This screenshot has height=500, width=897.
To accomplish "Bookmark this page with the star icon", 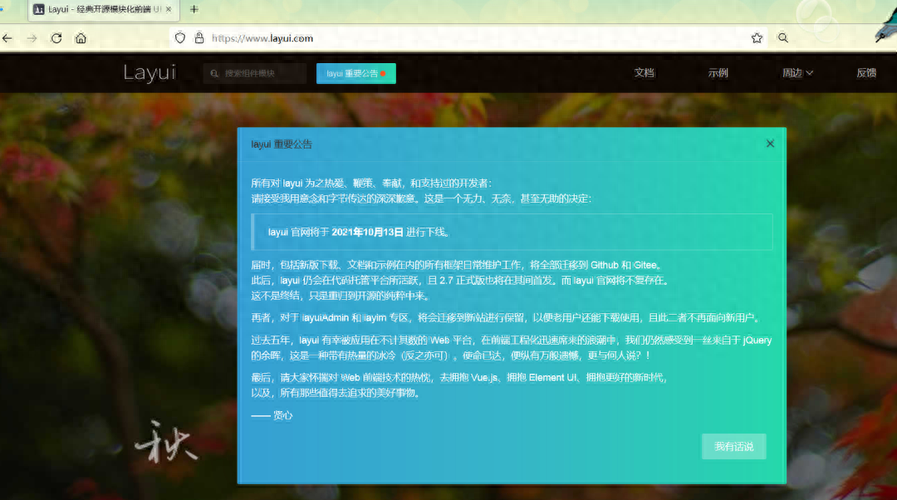I will click(757, 38).
